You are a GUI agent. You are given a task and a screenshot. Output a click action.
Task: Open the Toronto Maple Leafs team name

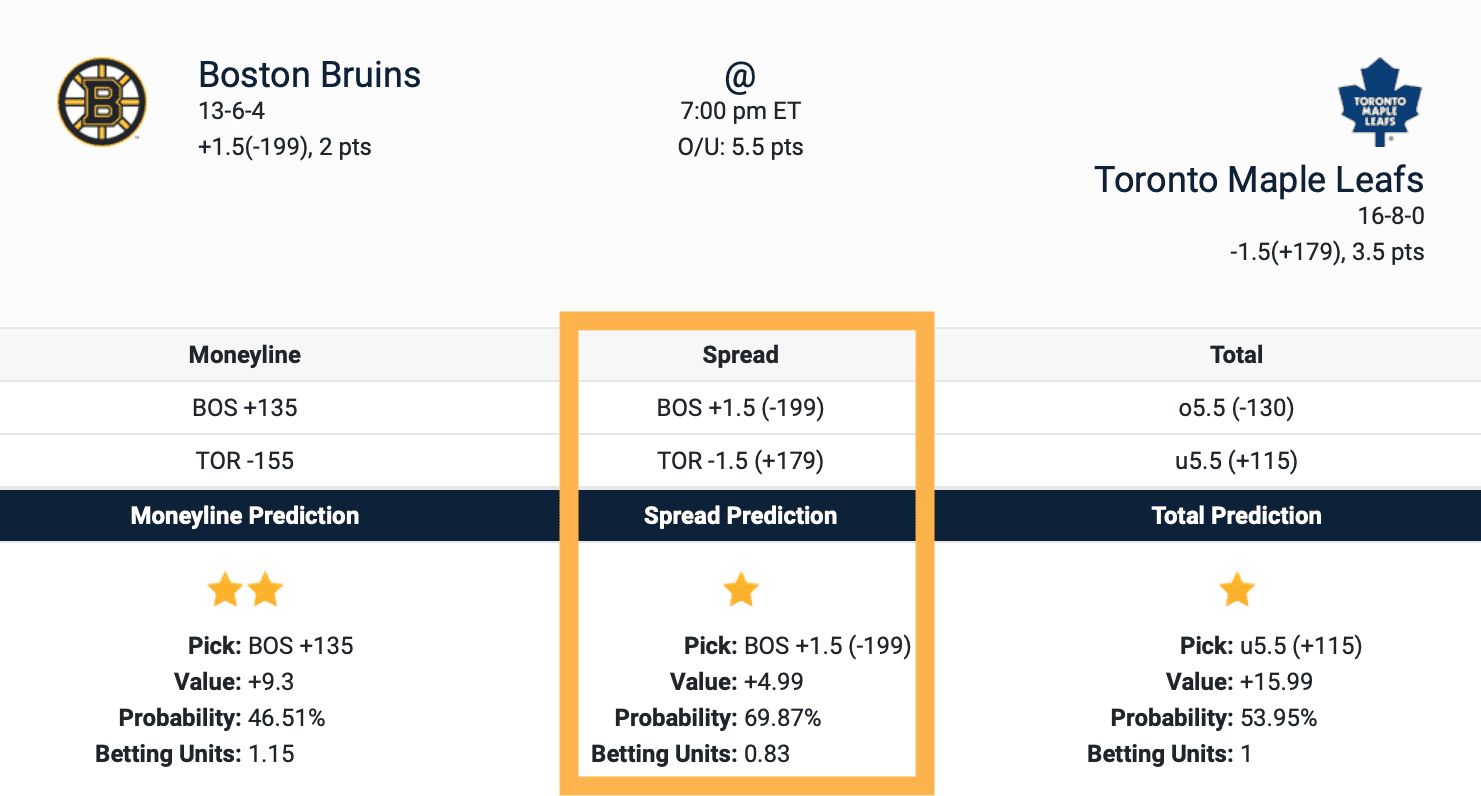click(x=1258, y=180)
